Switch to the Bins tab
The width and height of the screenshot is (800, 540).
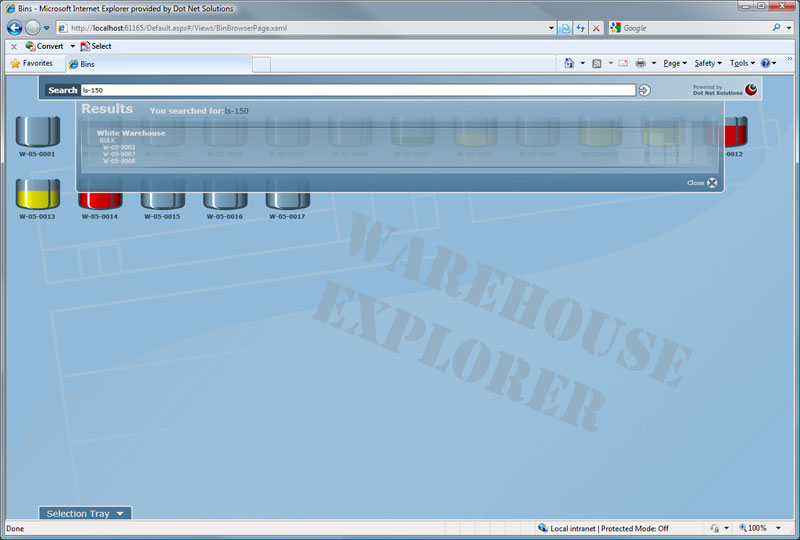(x=159, y=64)
